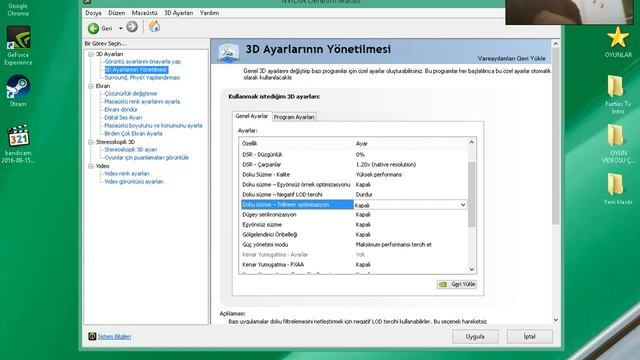Select Masaüstü boyutunu ve konumunu ayarla
Viewport: 640px width, 360px height.
click(153, 126)
